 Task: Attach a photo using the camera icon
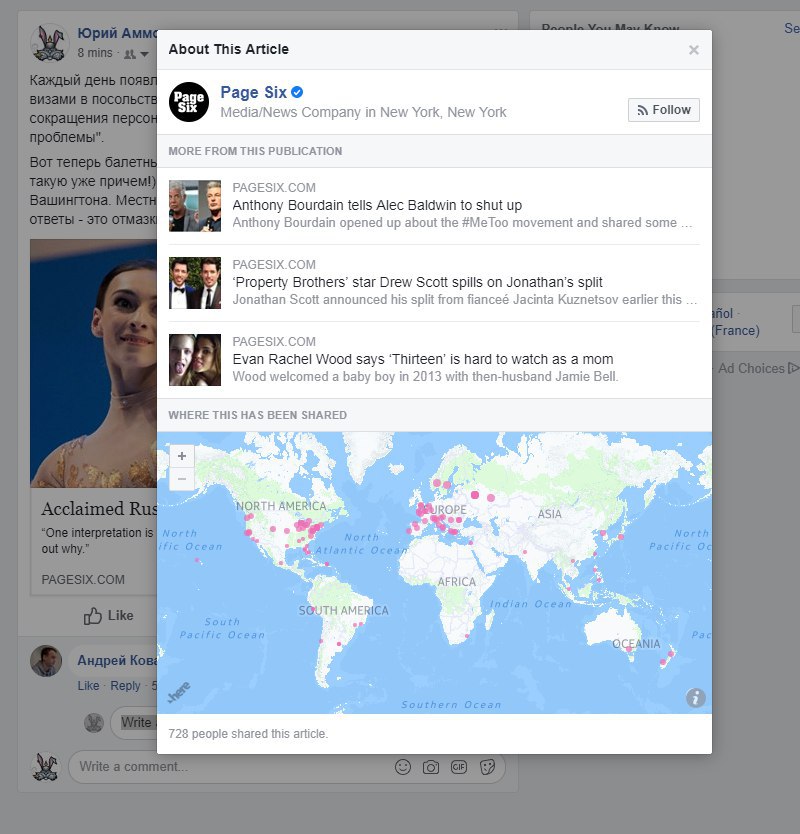pos(431,767)
